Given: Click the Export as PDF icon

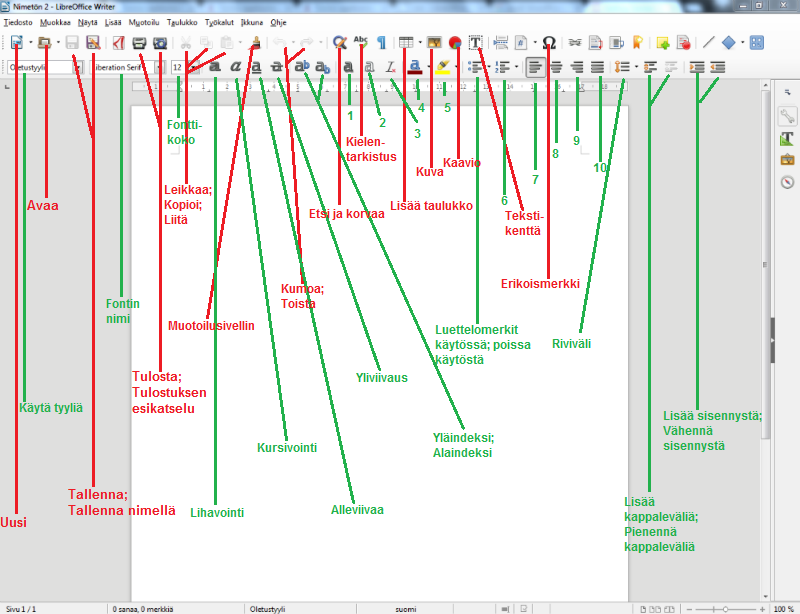Looking at the screenshot, I should click(118, 43).
